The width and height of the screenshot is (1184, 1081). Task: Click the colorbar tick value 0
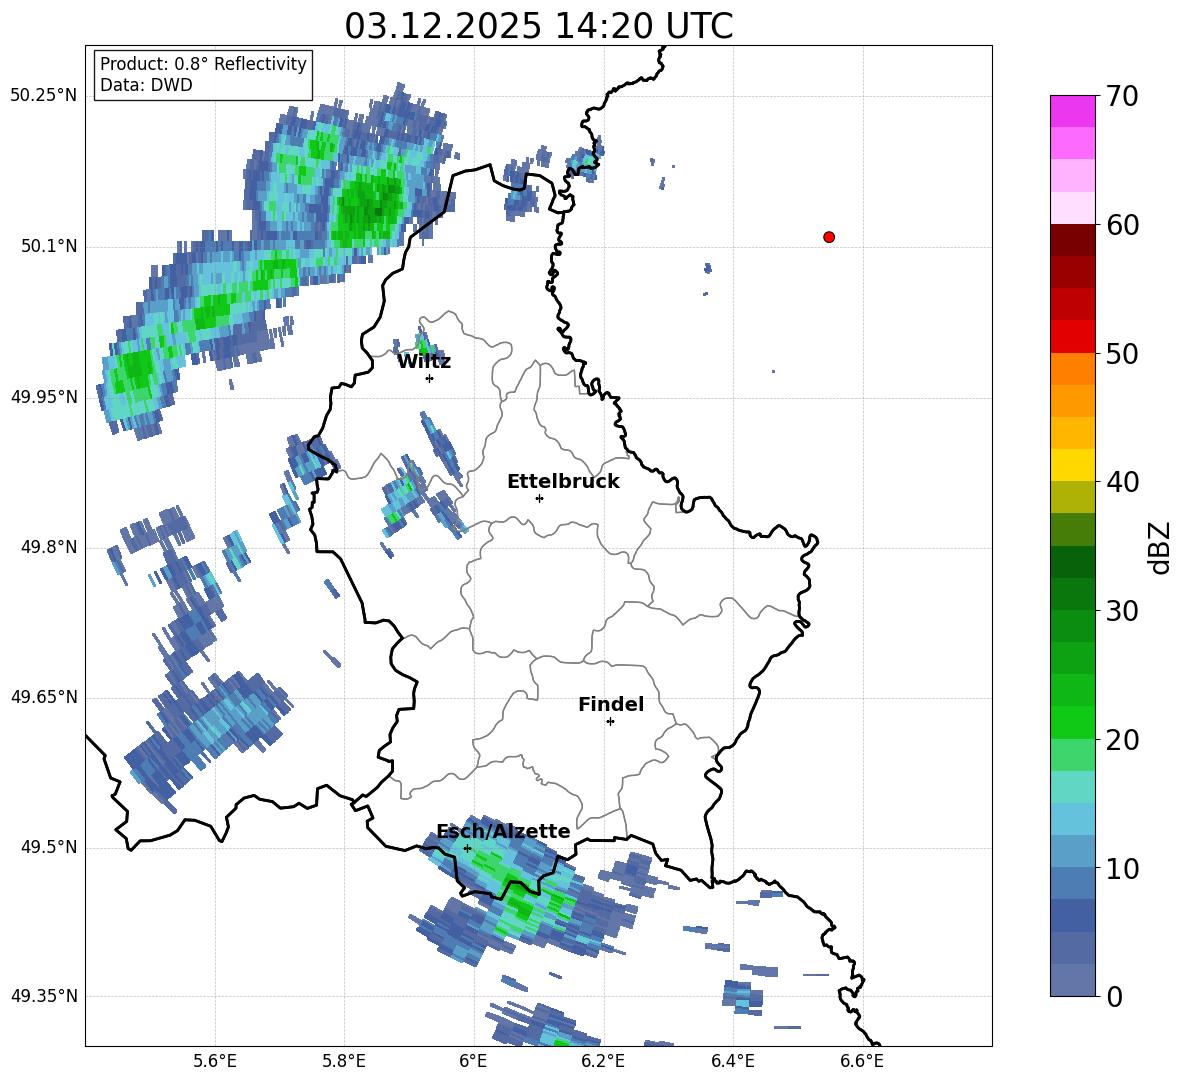[x=1114, y=996]
